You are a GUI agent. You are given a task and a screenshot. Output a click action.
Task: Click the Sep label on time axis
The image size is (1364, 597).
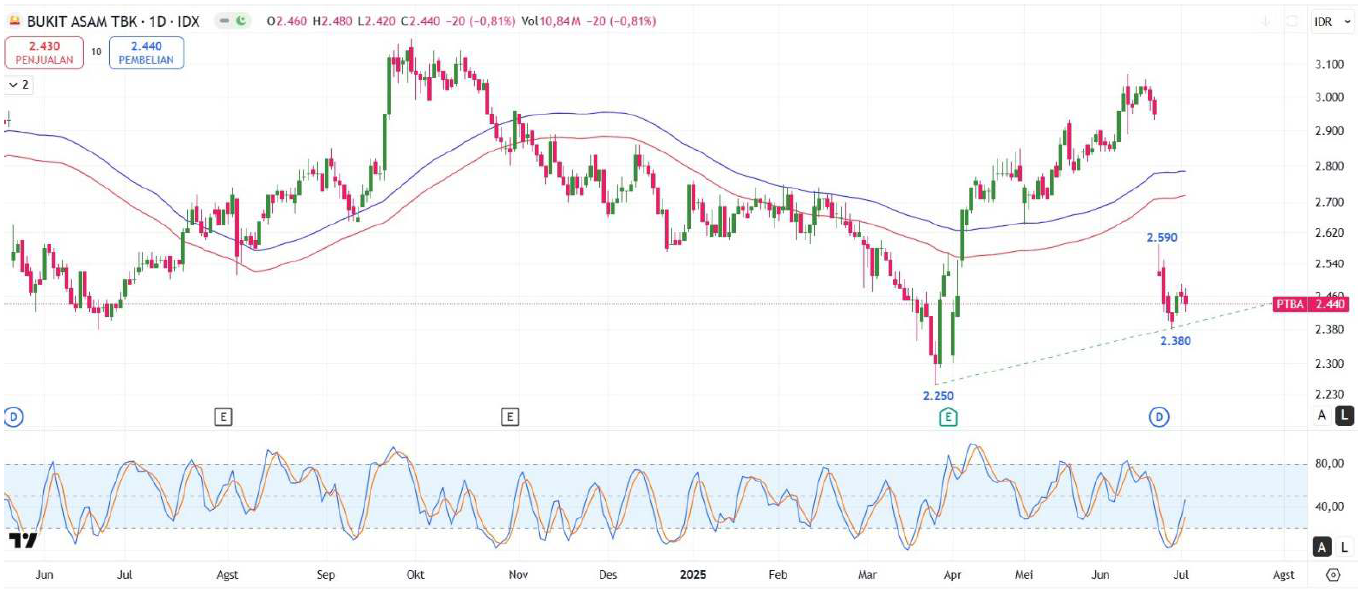327,575
